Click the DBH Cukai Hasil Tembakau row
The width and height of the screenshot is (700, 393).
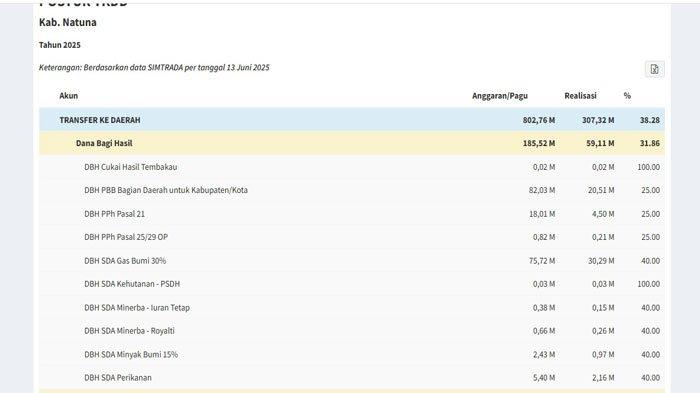(x=352, y=167)
